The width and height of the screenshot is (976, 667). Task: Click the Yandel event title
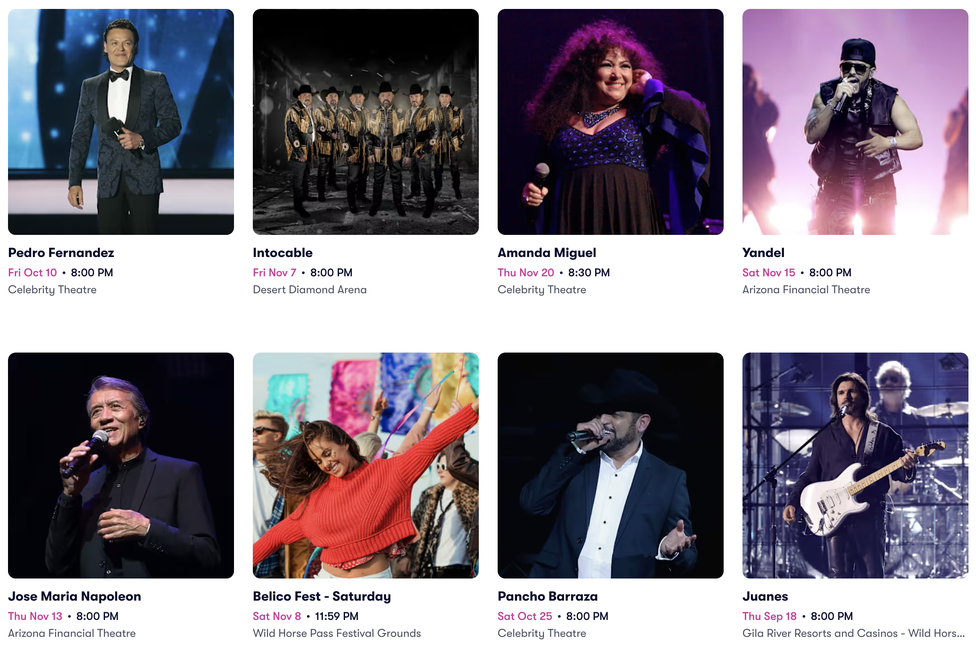point(763,253)
